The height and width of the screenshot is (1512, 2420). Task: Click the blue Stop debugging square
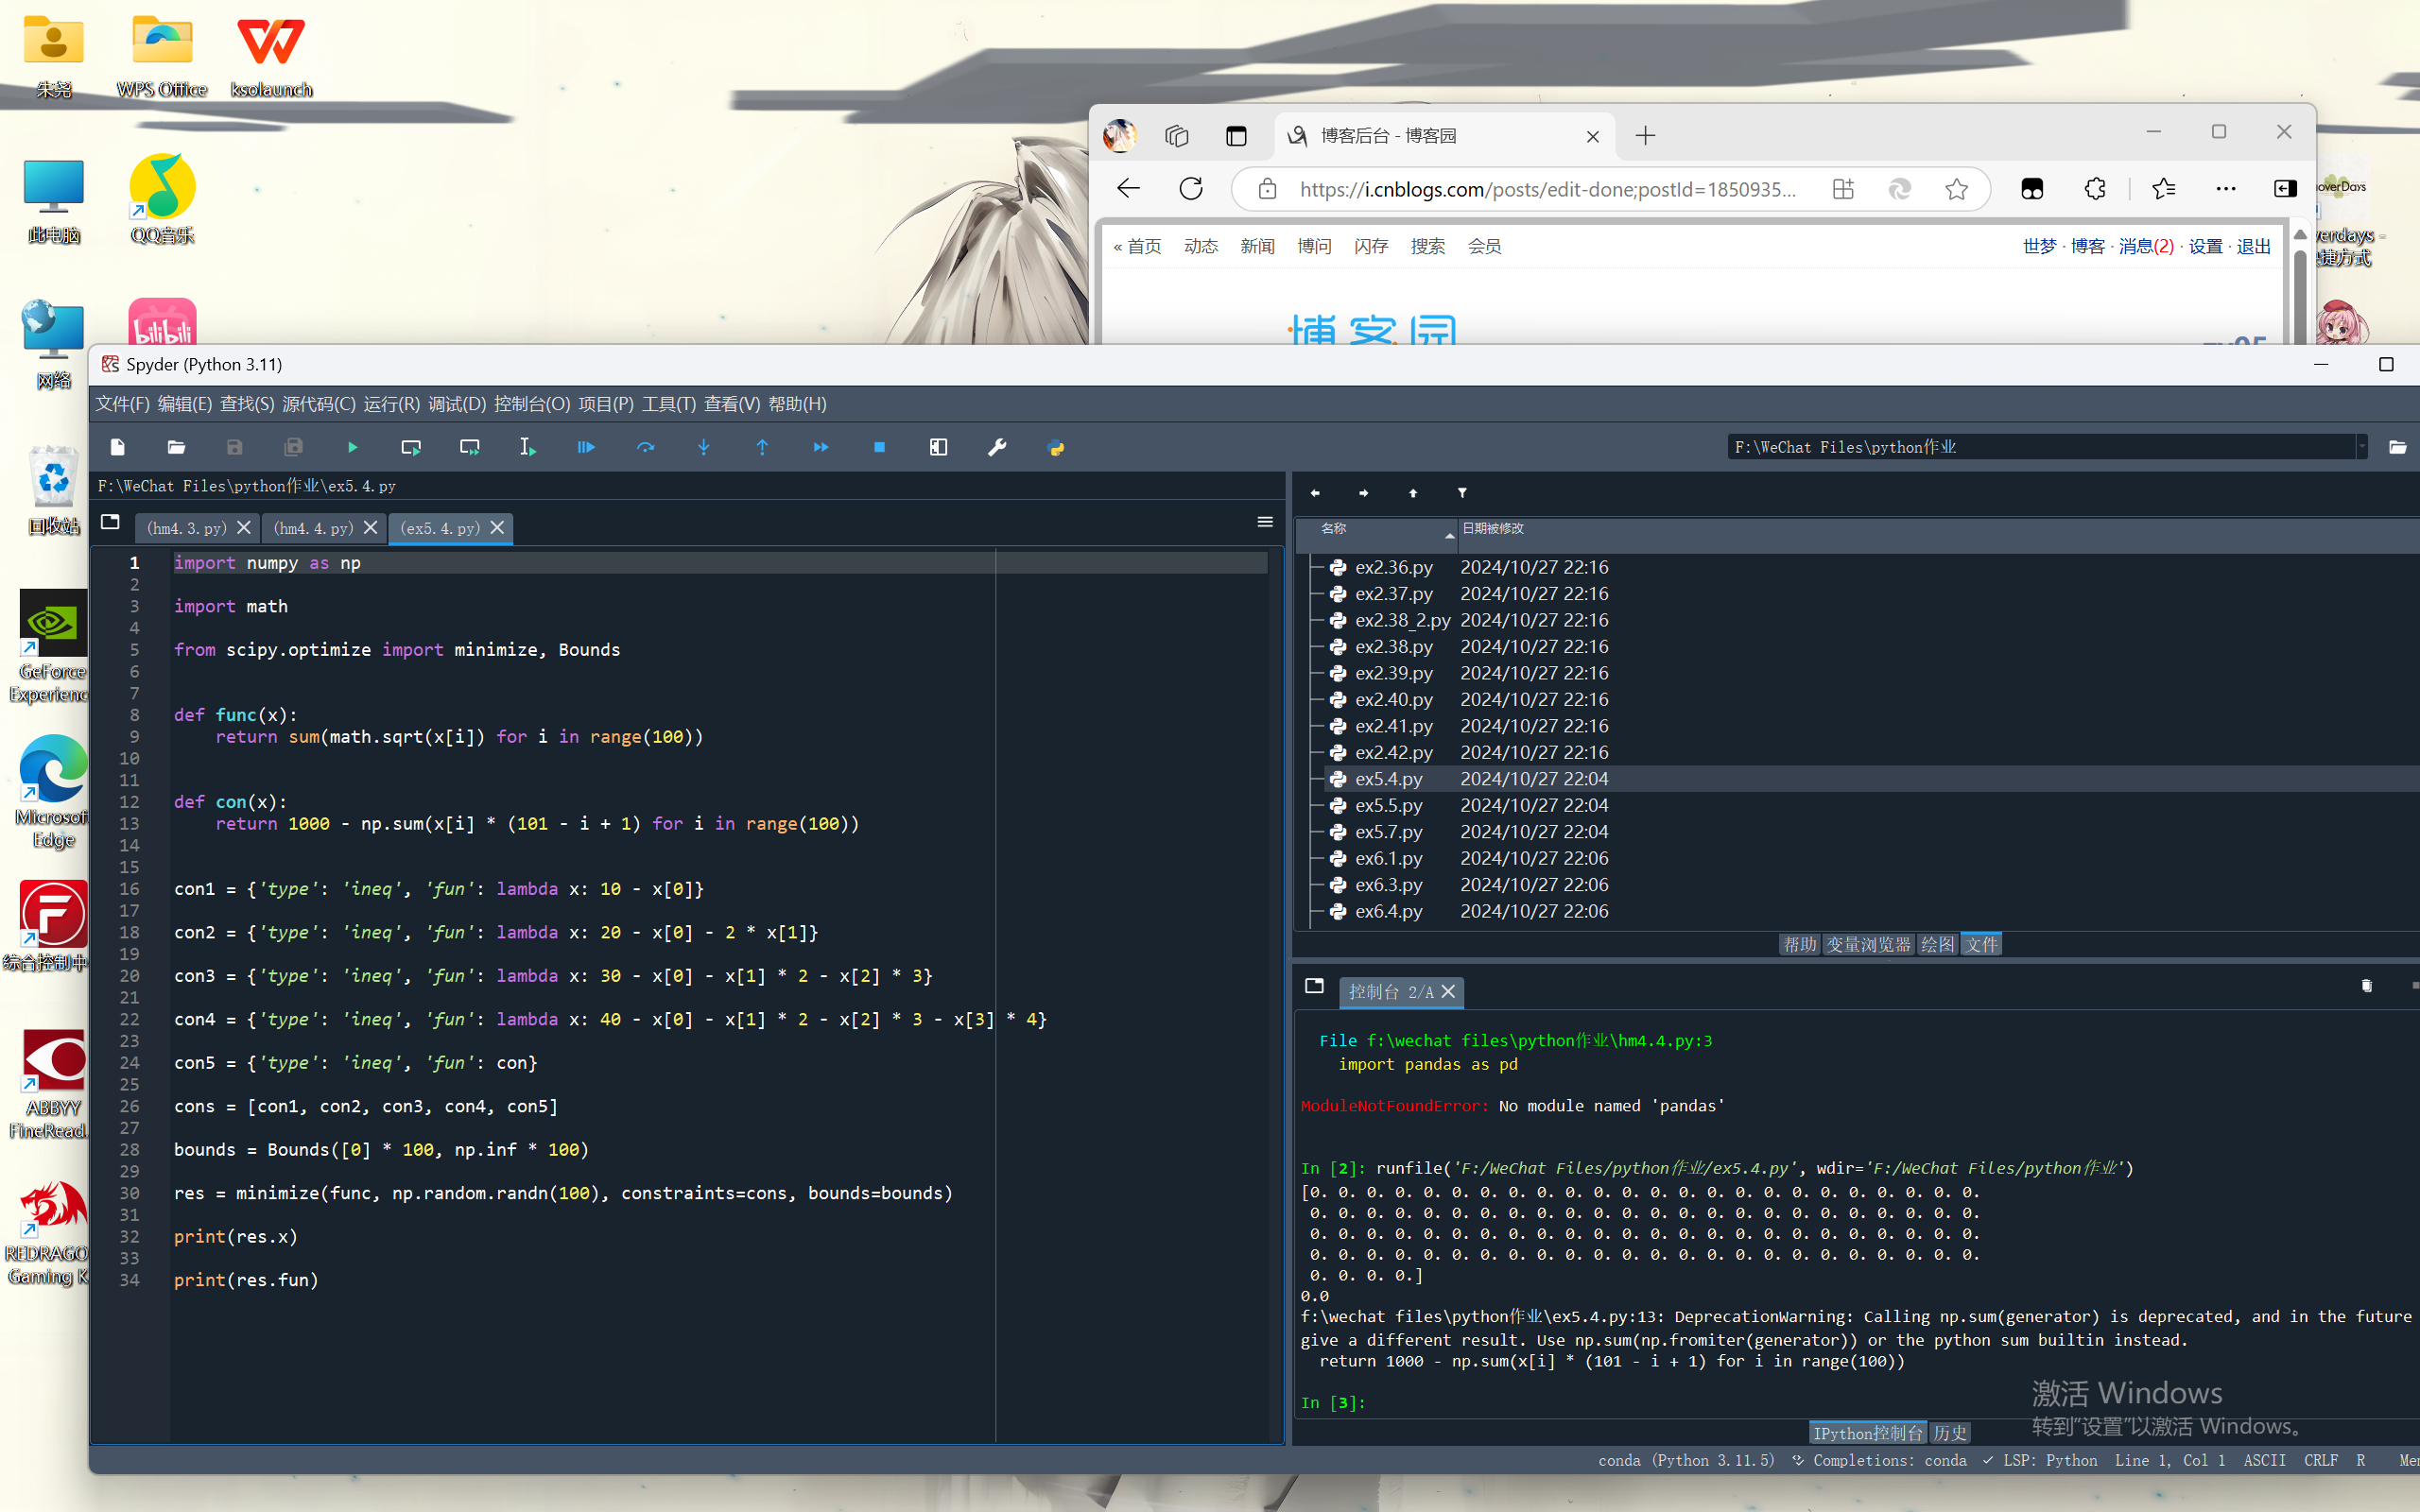point(879,447)
